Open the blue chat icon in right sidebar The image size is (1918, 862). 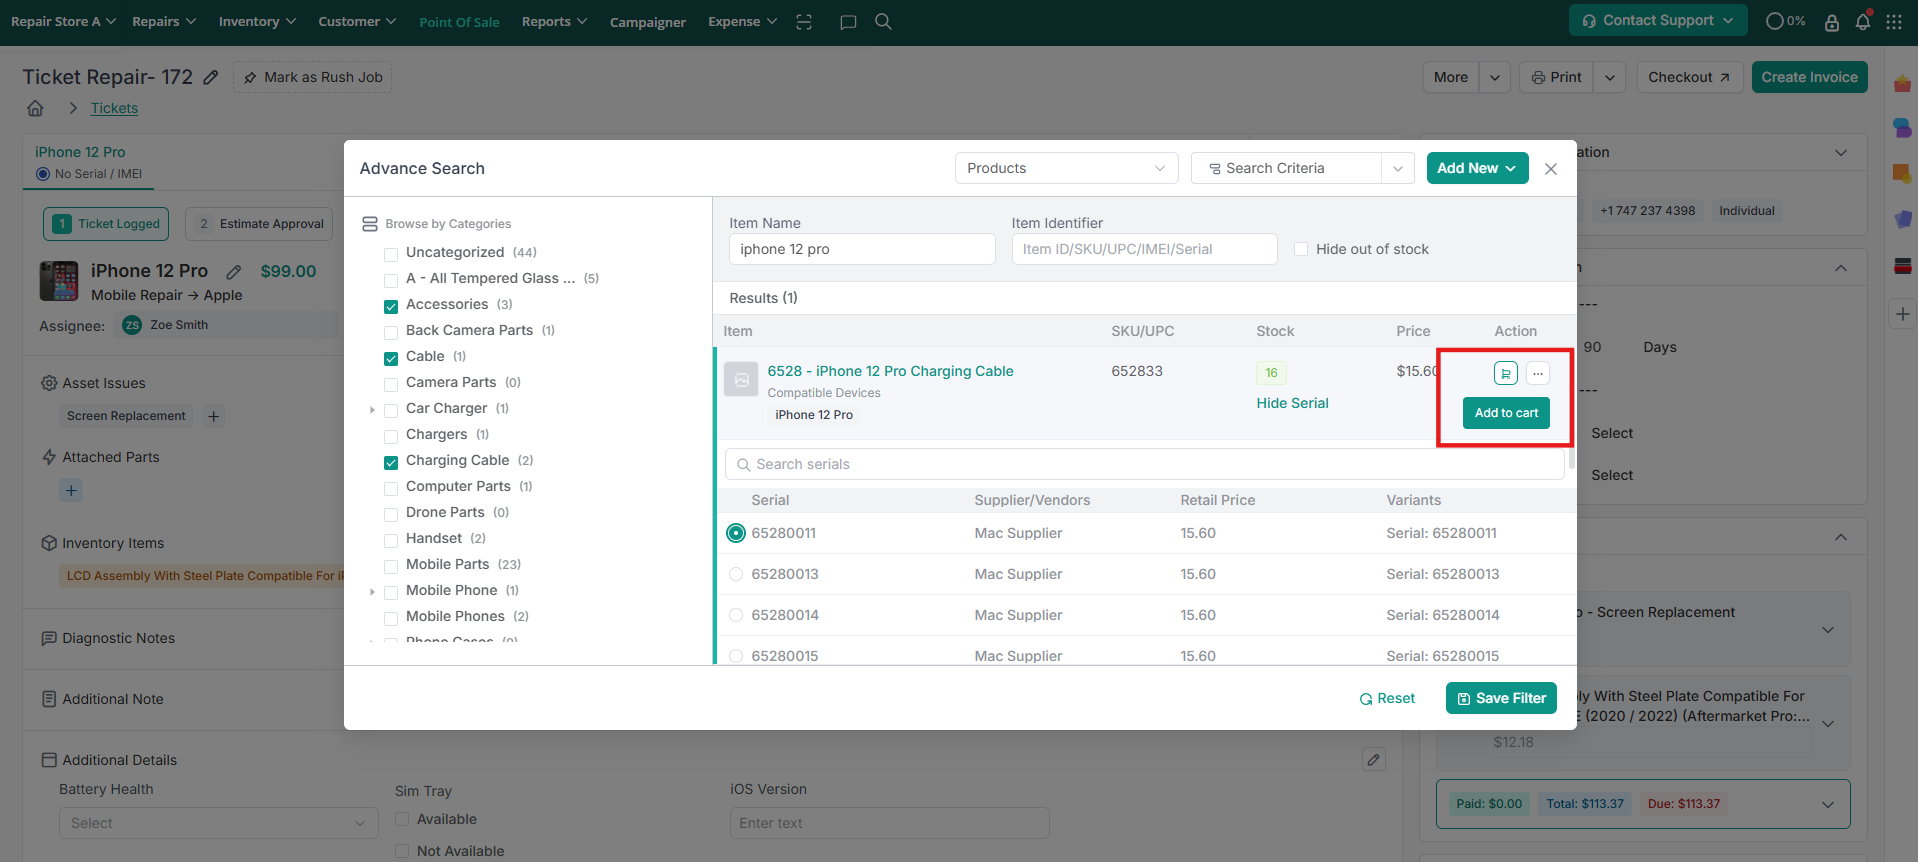[1903, 128]
